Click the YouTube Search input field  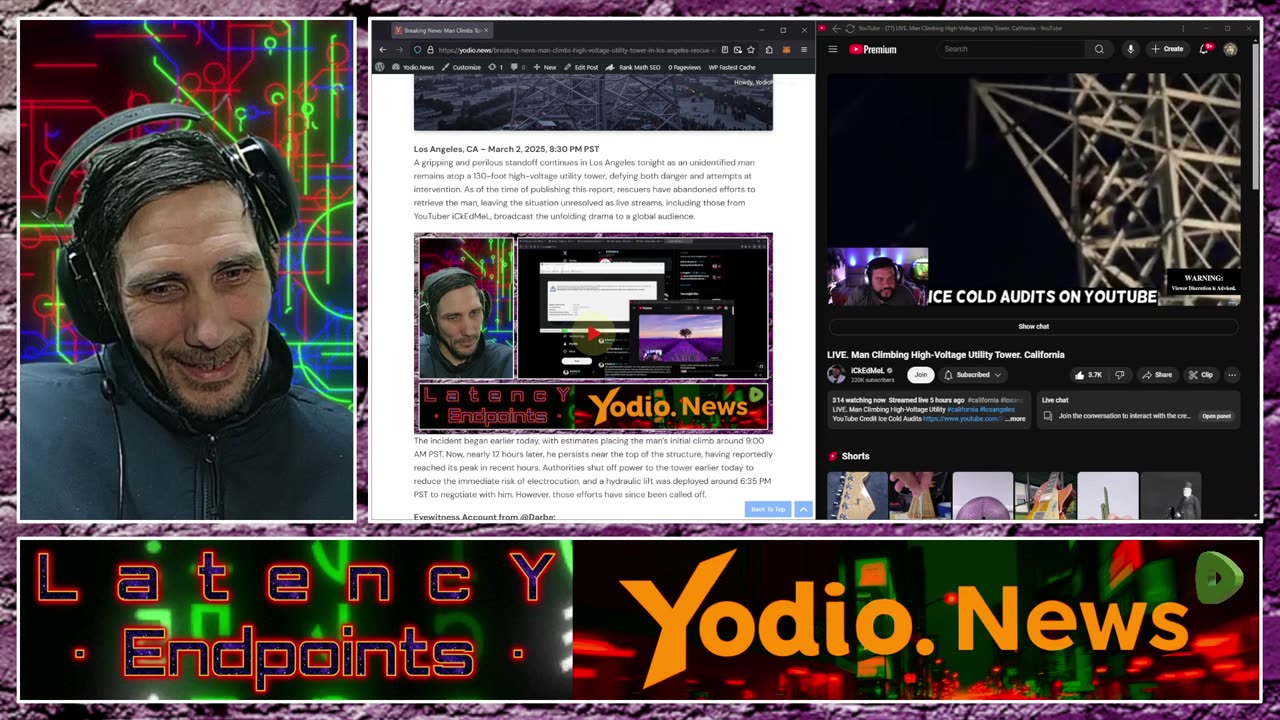click(x=1012, y=49)
